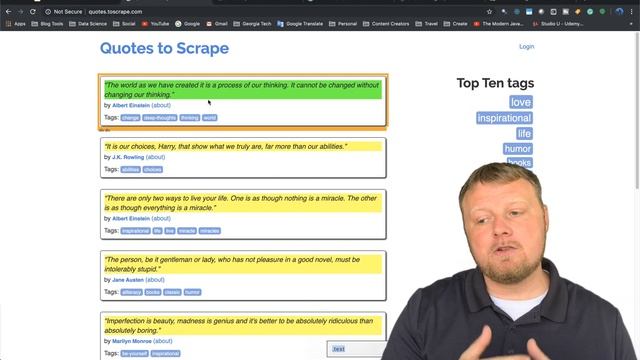640x360 pixels.
Task: Click the be-yourself tag
Action: (134, 353)
